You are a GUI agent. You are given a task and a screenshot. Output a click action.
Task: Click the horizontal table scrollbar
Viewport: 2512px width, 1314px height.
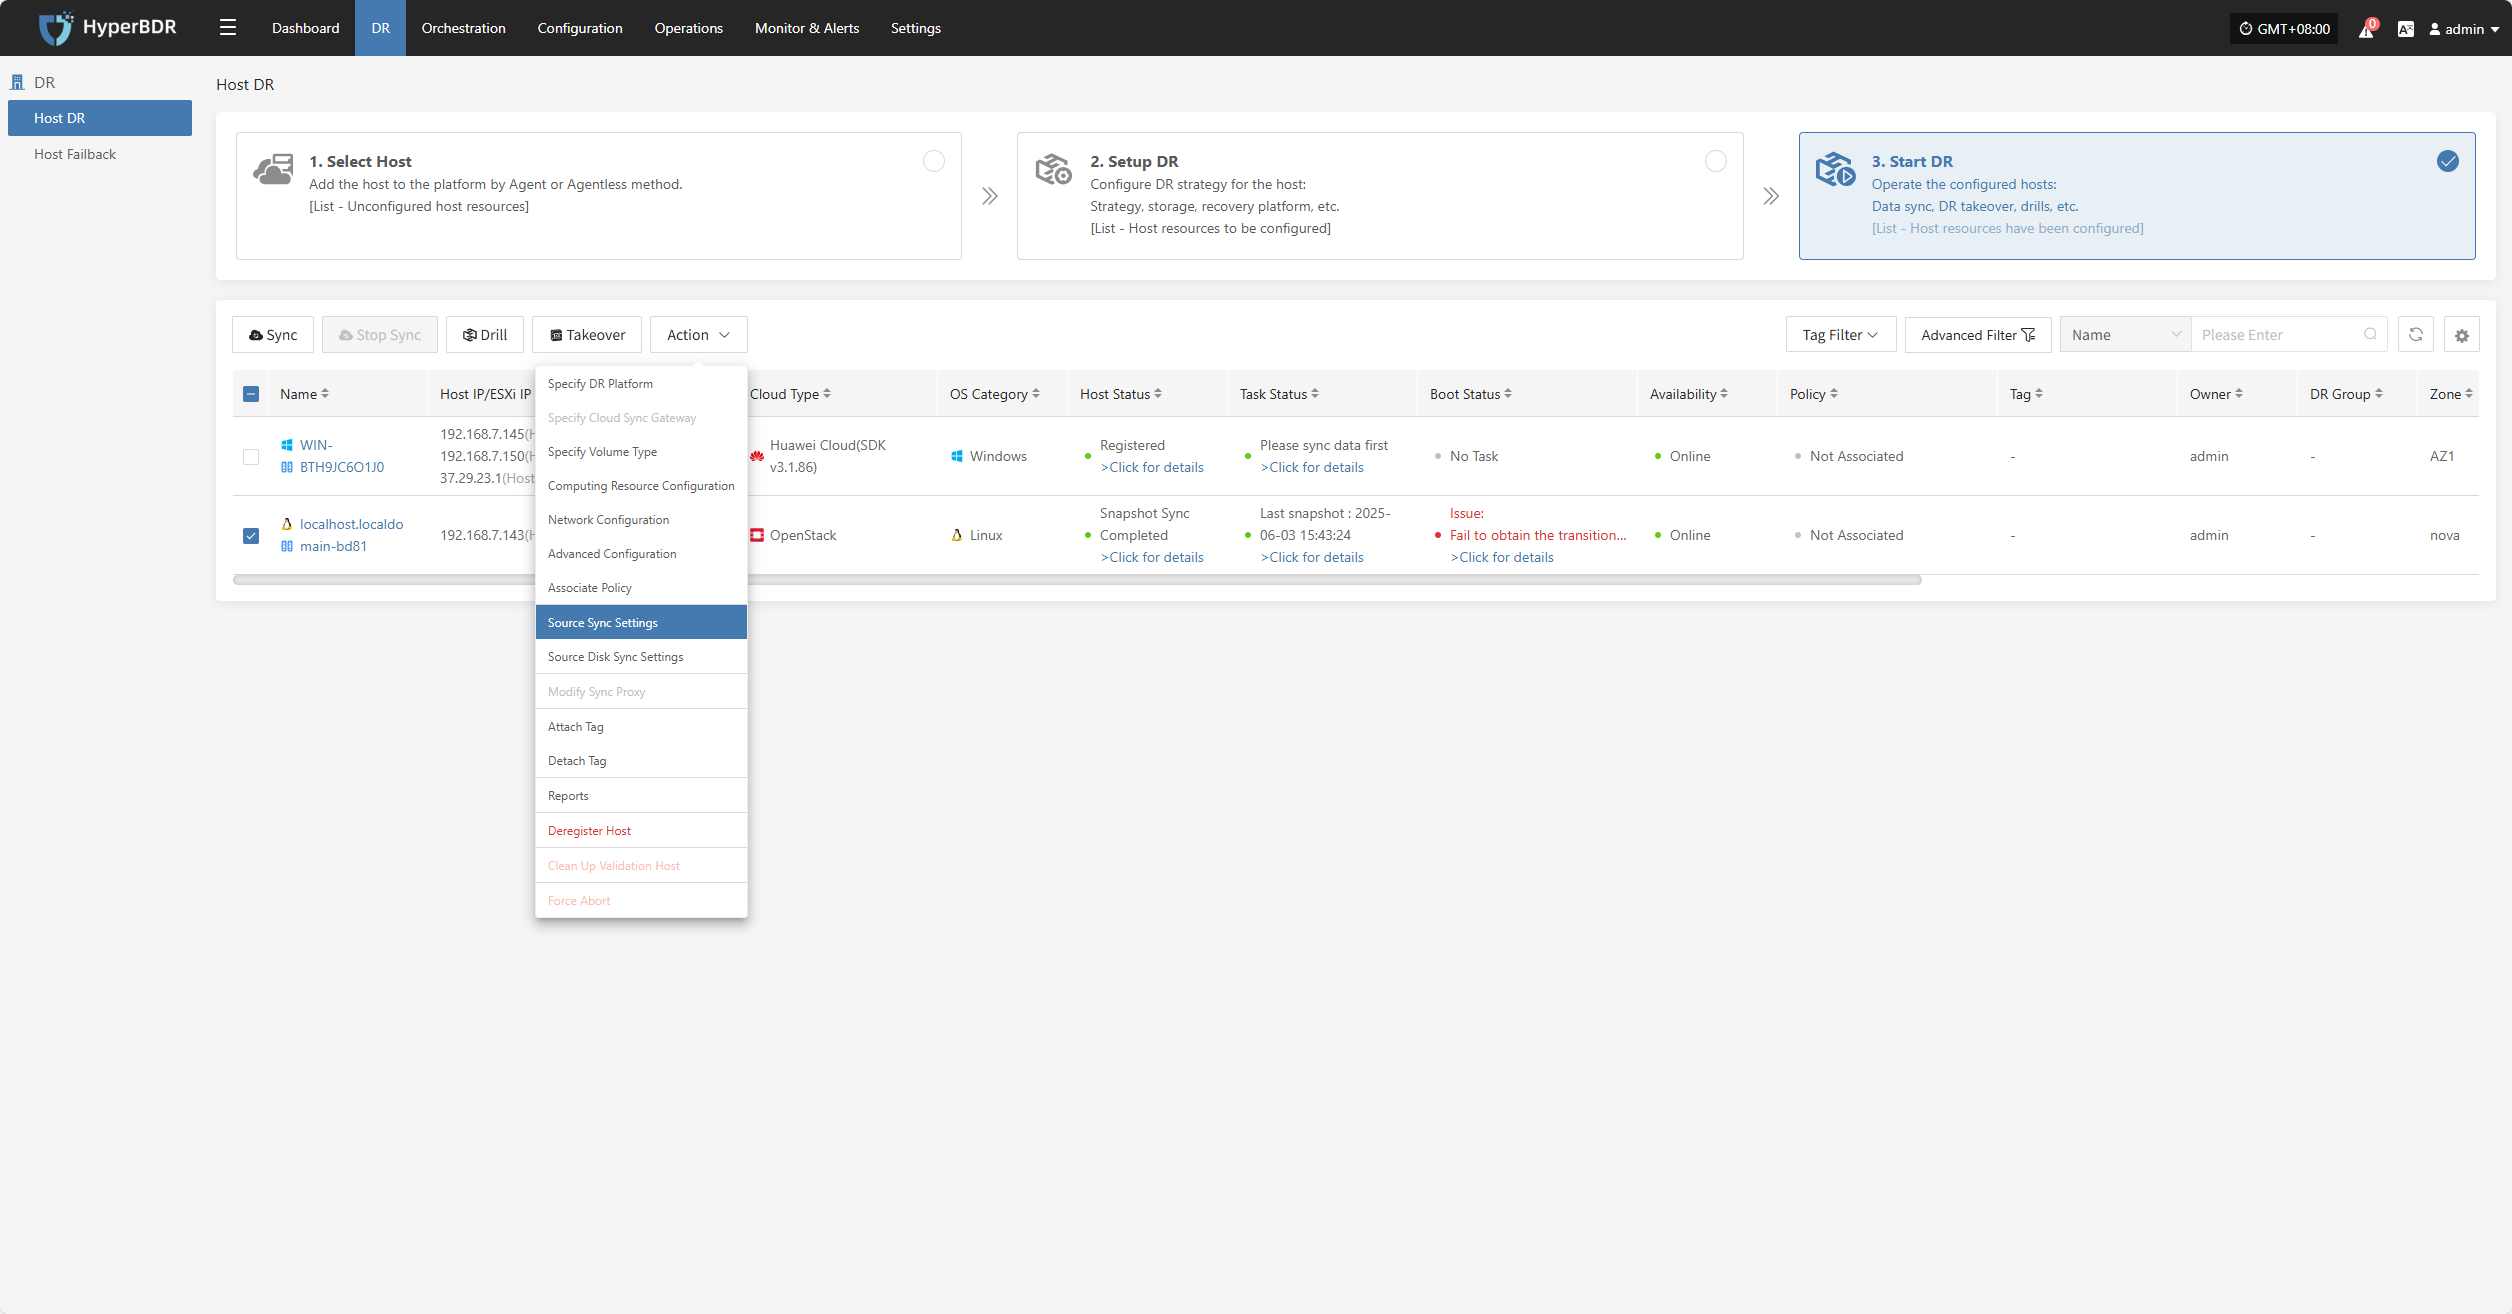[x=1077, y=580]
